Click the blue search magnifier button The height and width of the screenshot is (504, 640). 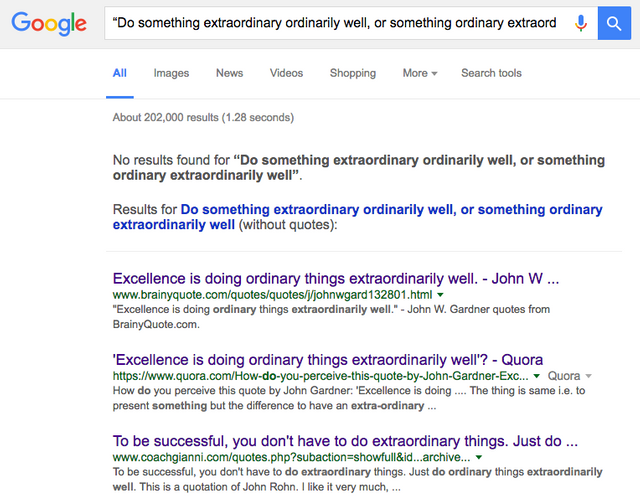613,23
